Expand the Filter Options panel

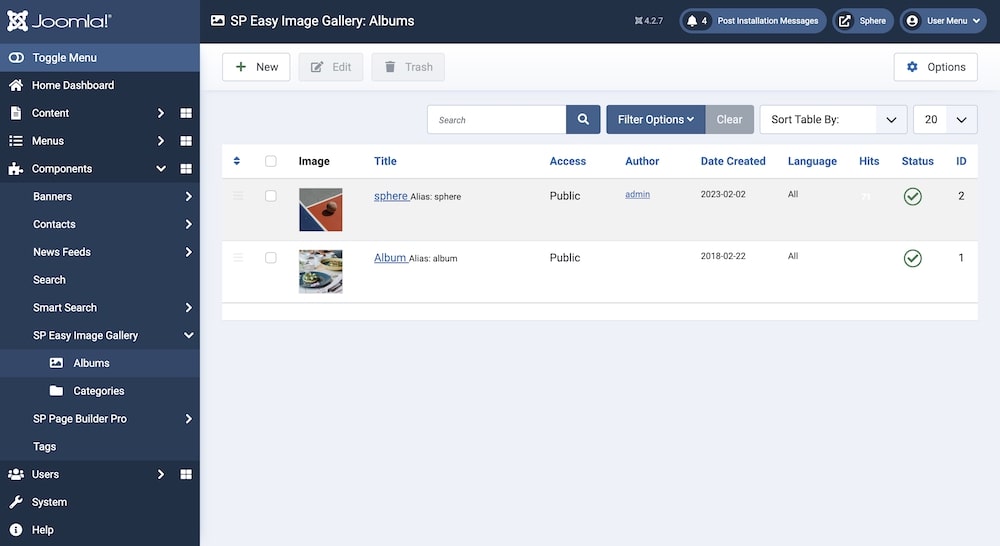(655, 120)
